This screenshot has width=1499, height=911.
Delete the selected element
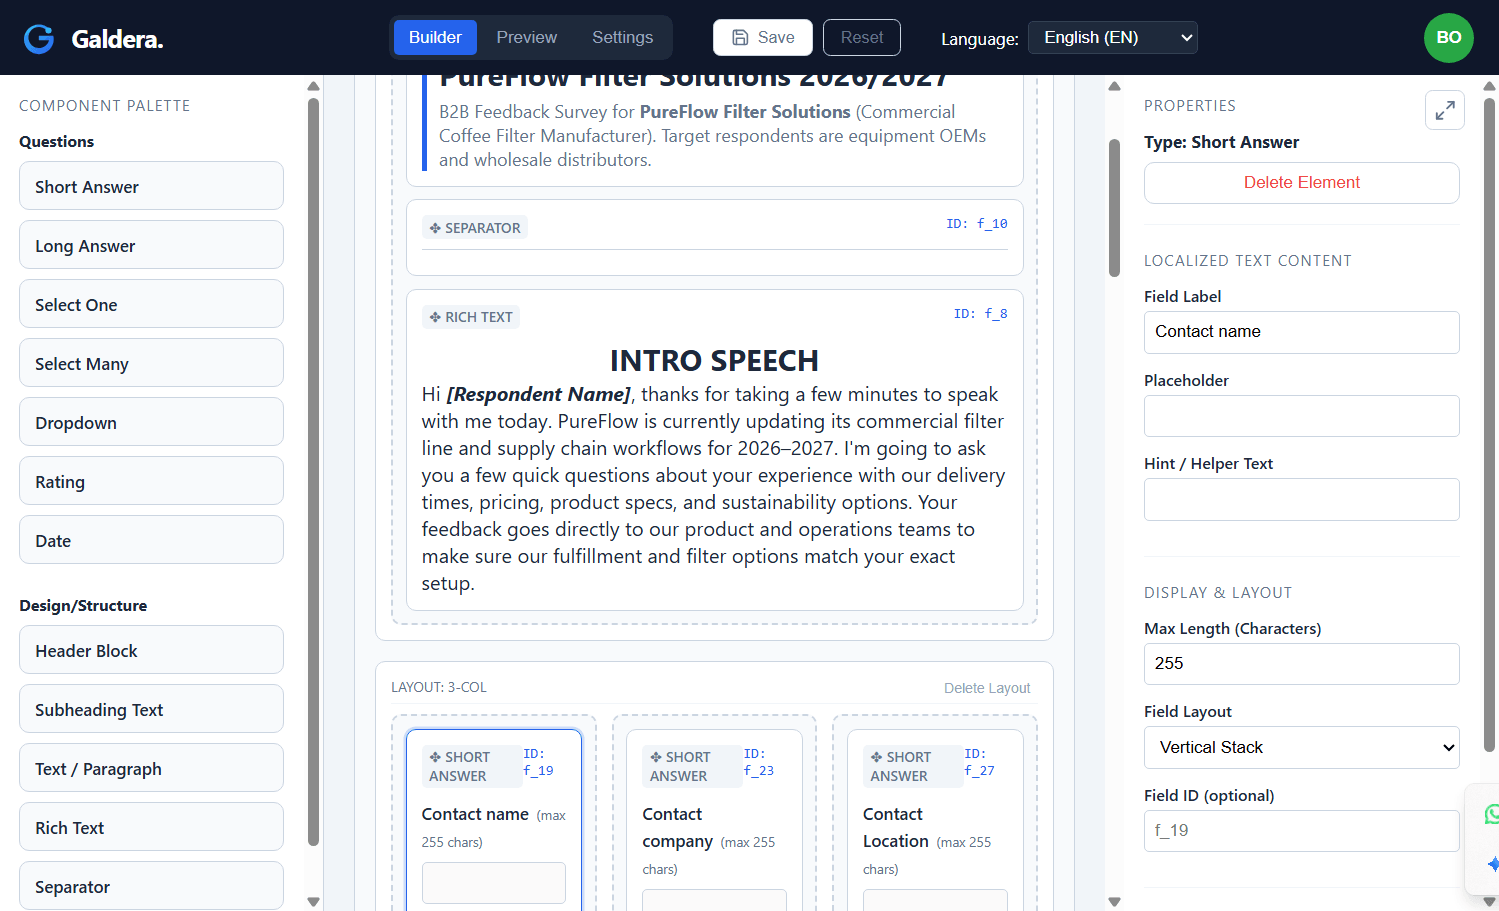1301,183
